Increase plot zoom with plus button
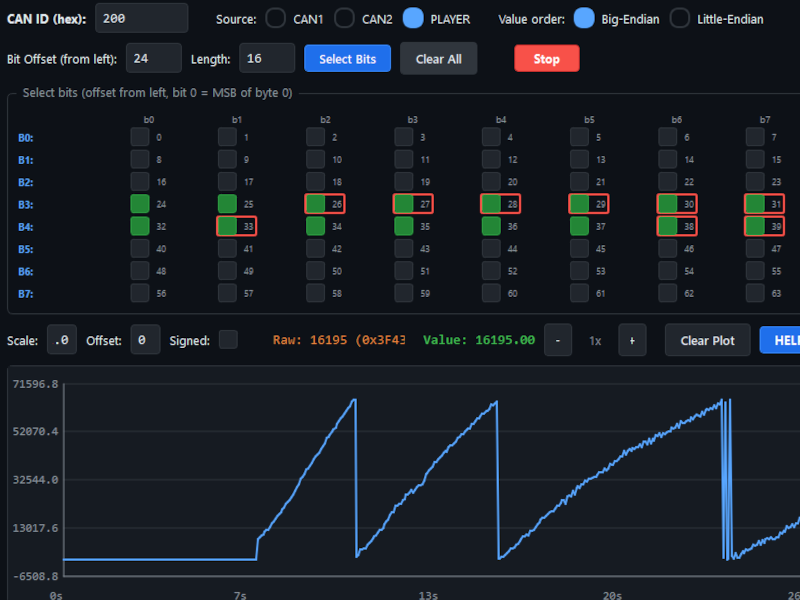Screen dimensions: 800x600 [631, 340]
